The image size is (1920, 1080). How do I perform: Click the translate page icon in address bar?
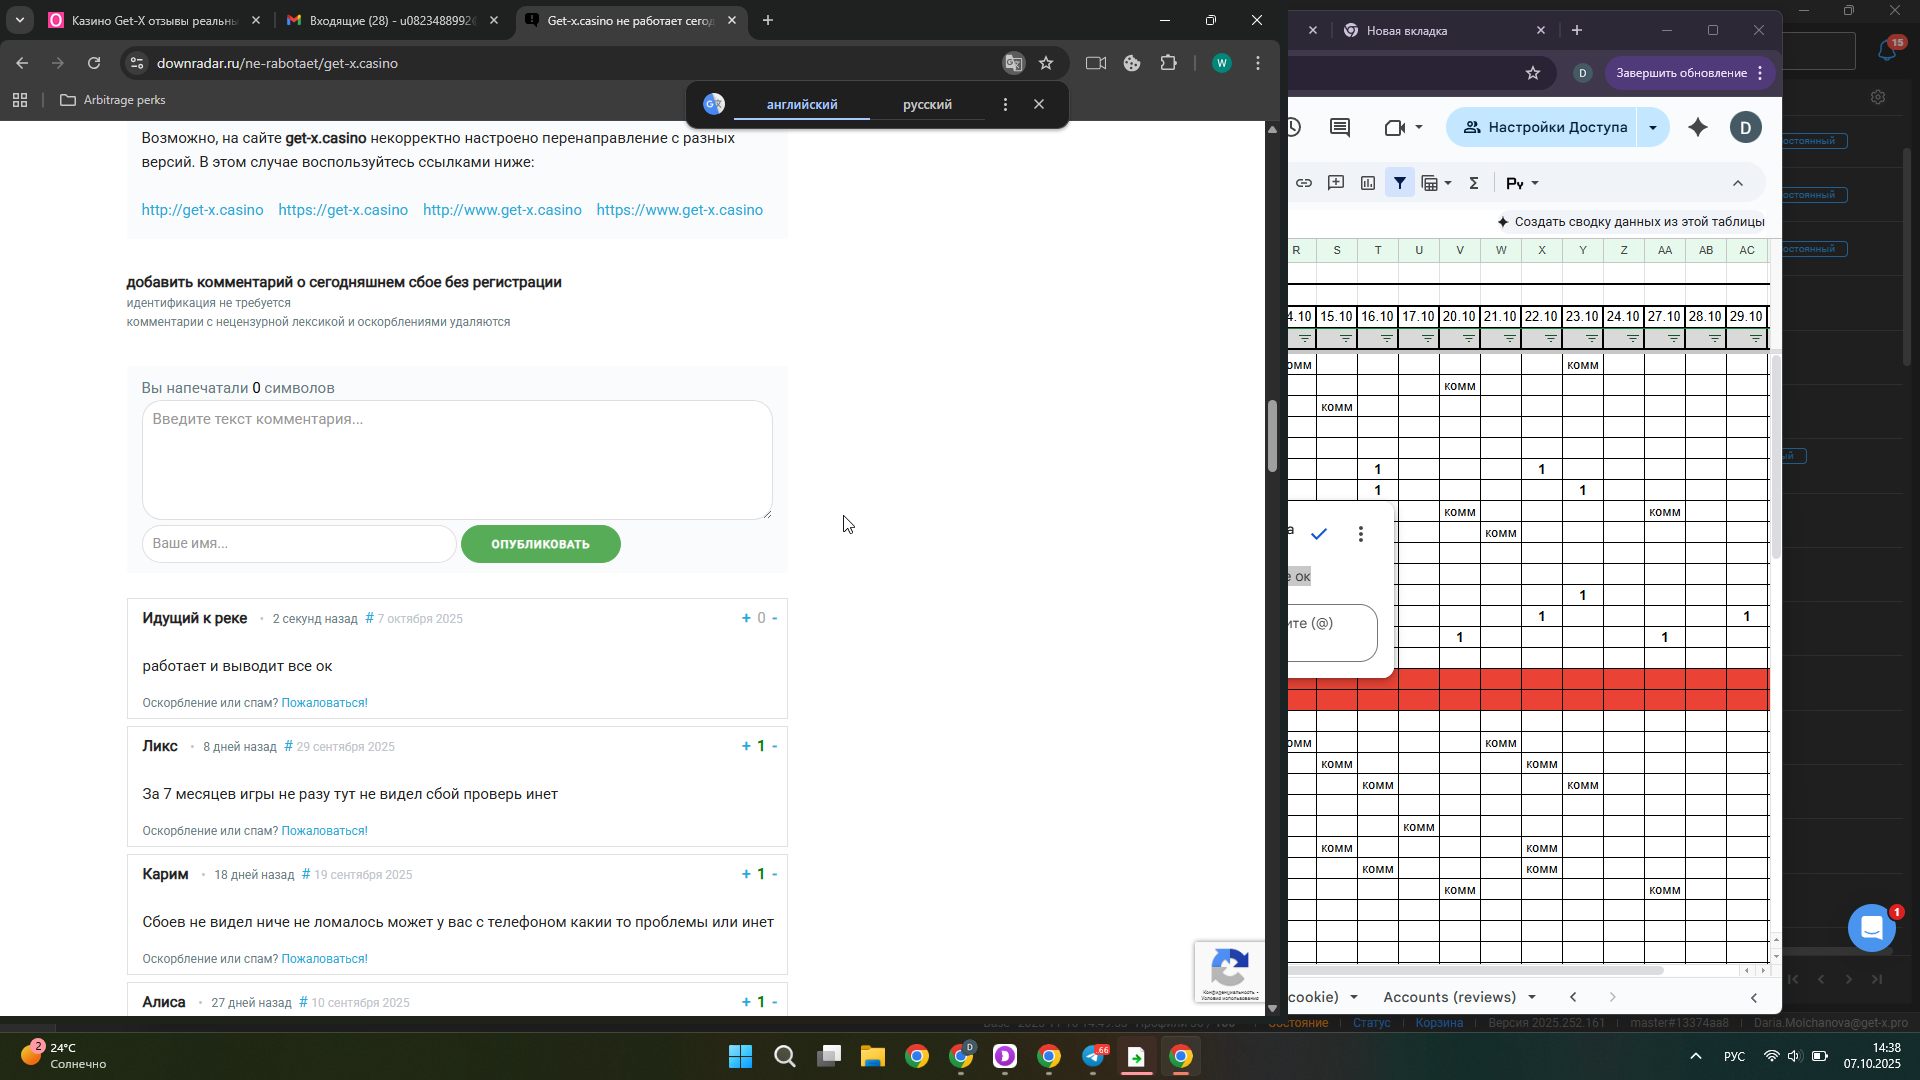coord(1014,63)
